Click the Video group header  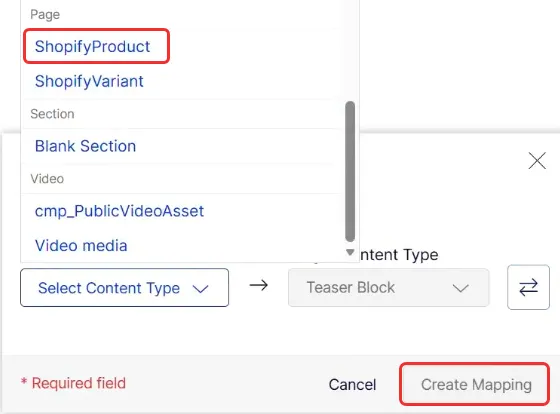click(x=47, y=179)
